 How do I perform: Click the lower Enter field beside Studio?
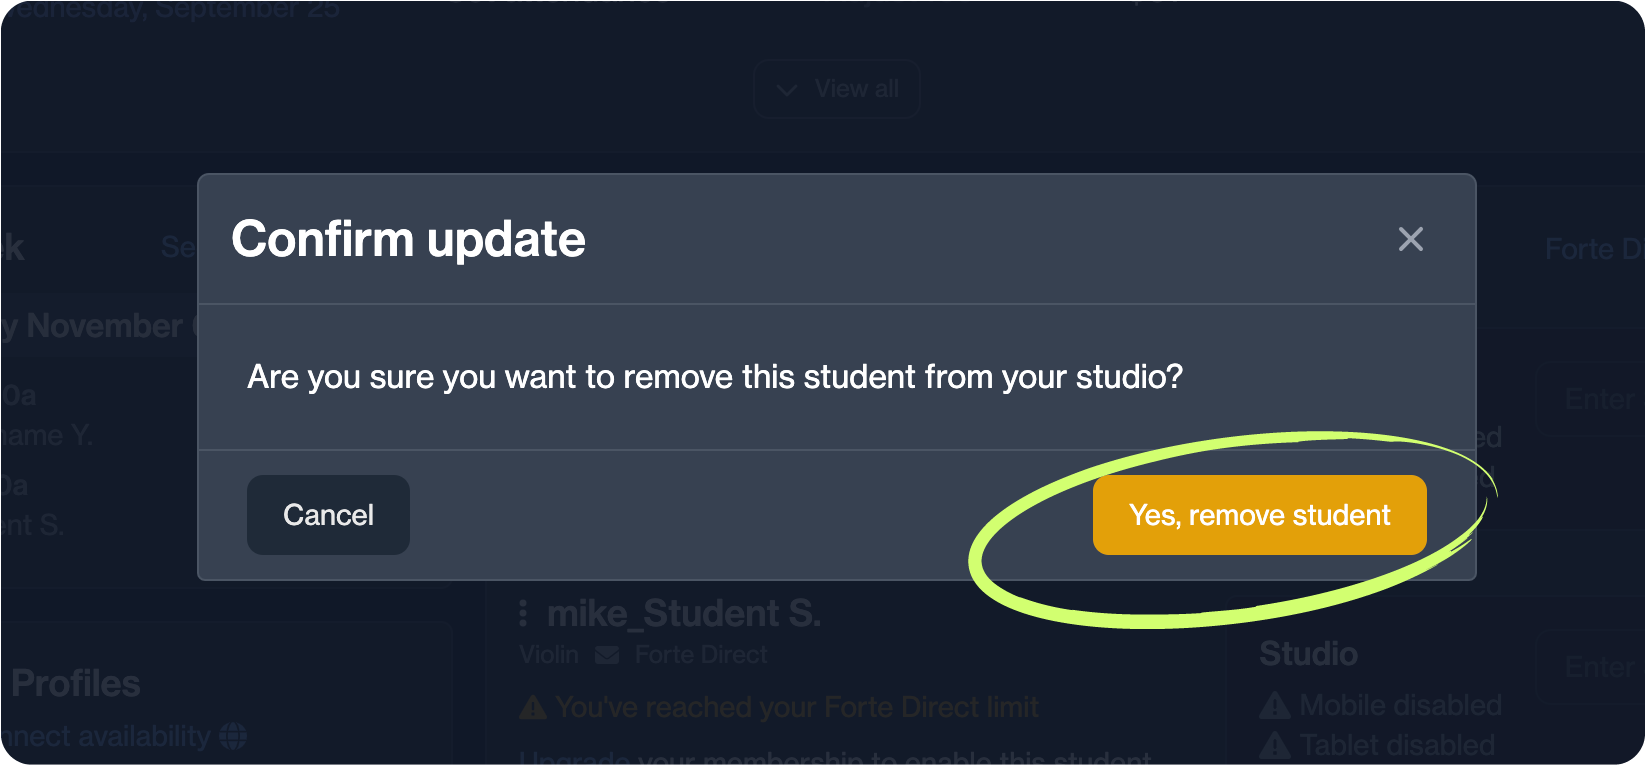coord(1595,667)
